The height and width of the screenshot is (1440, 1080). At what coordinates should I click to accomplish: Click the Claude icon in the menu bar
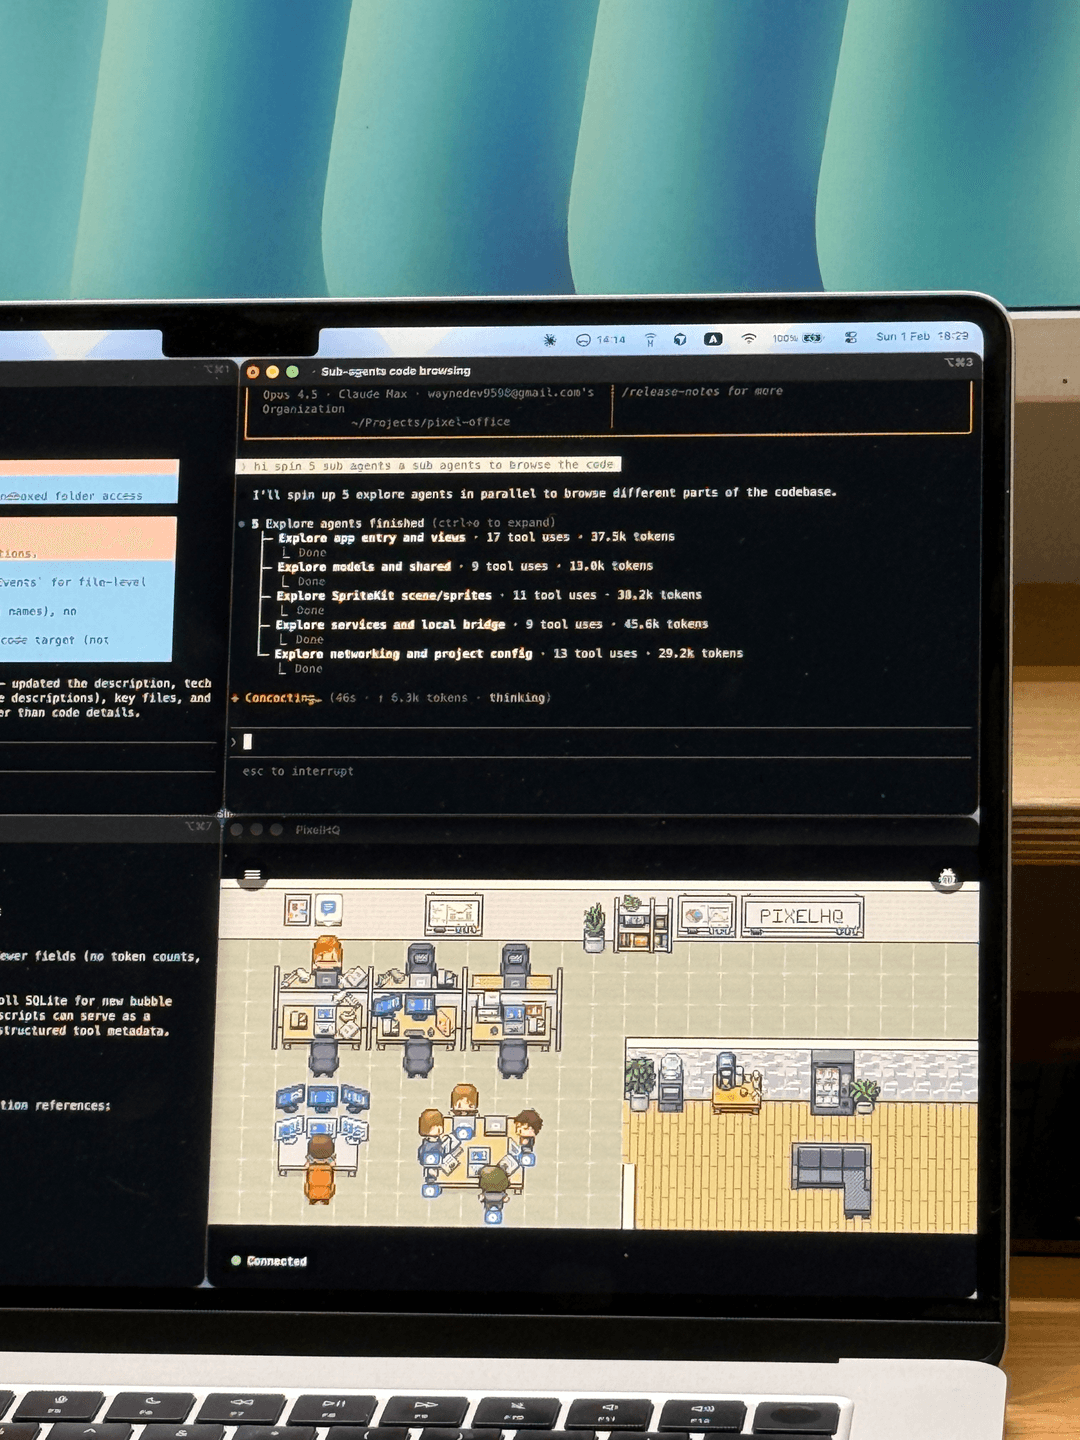713,339
